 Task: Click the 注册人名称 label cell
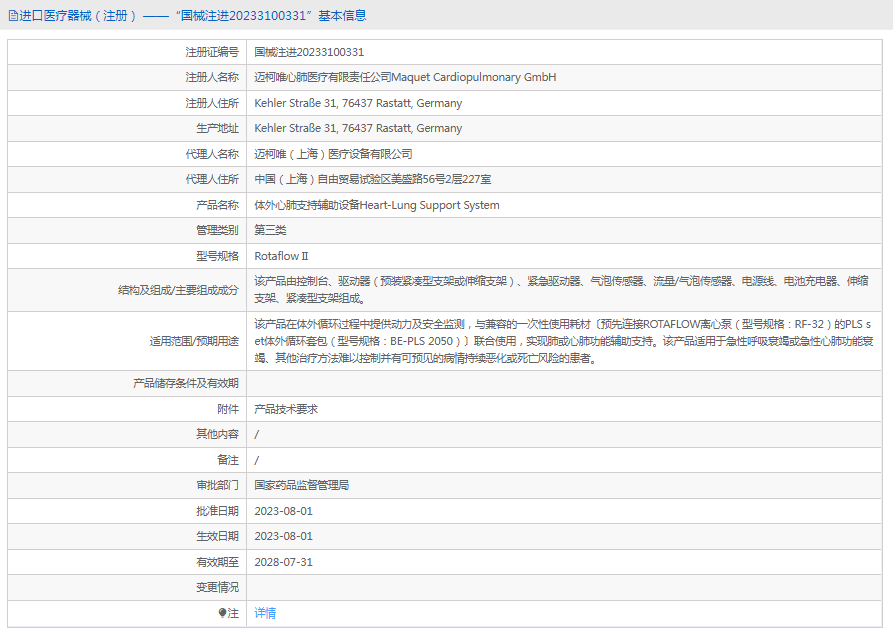(127, 77)
